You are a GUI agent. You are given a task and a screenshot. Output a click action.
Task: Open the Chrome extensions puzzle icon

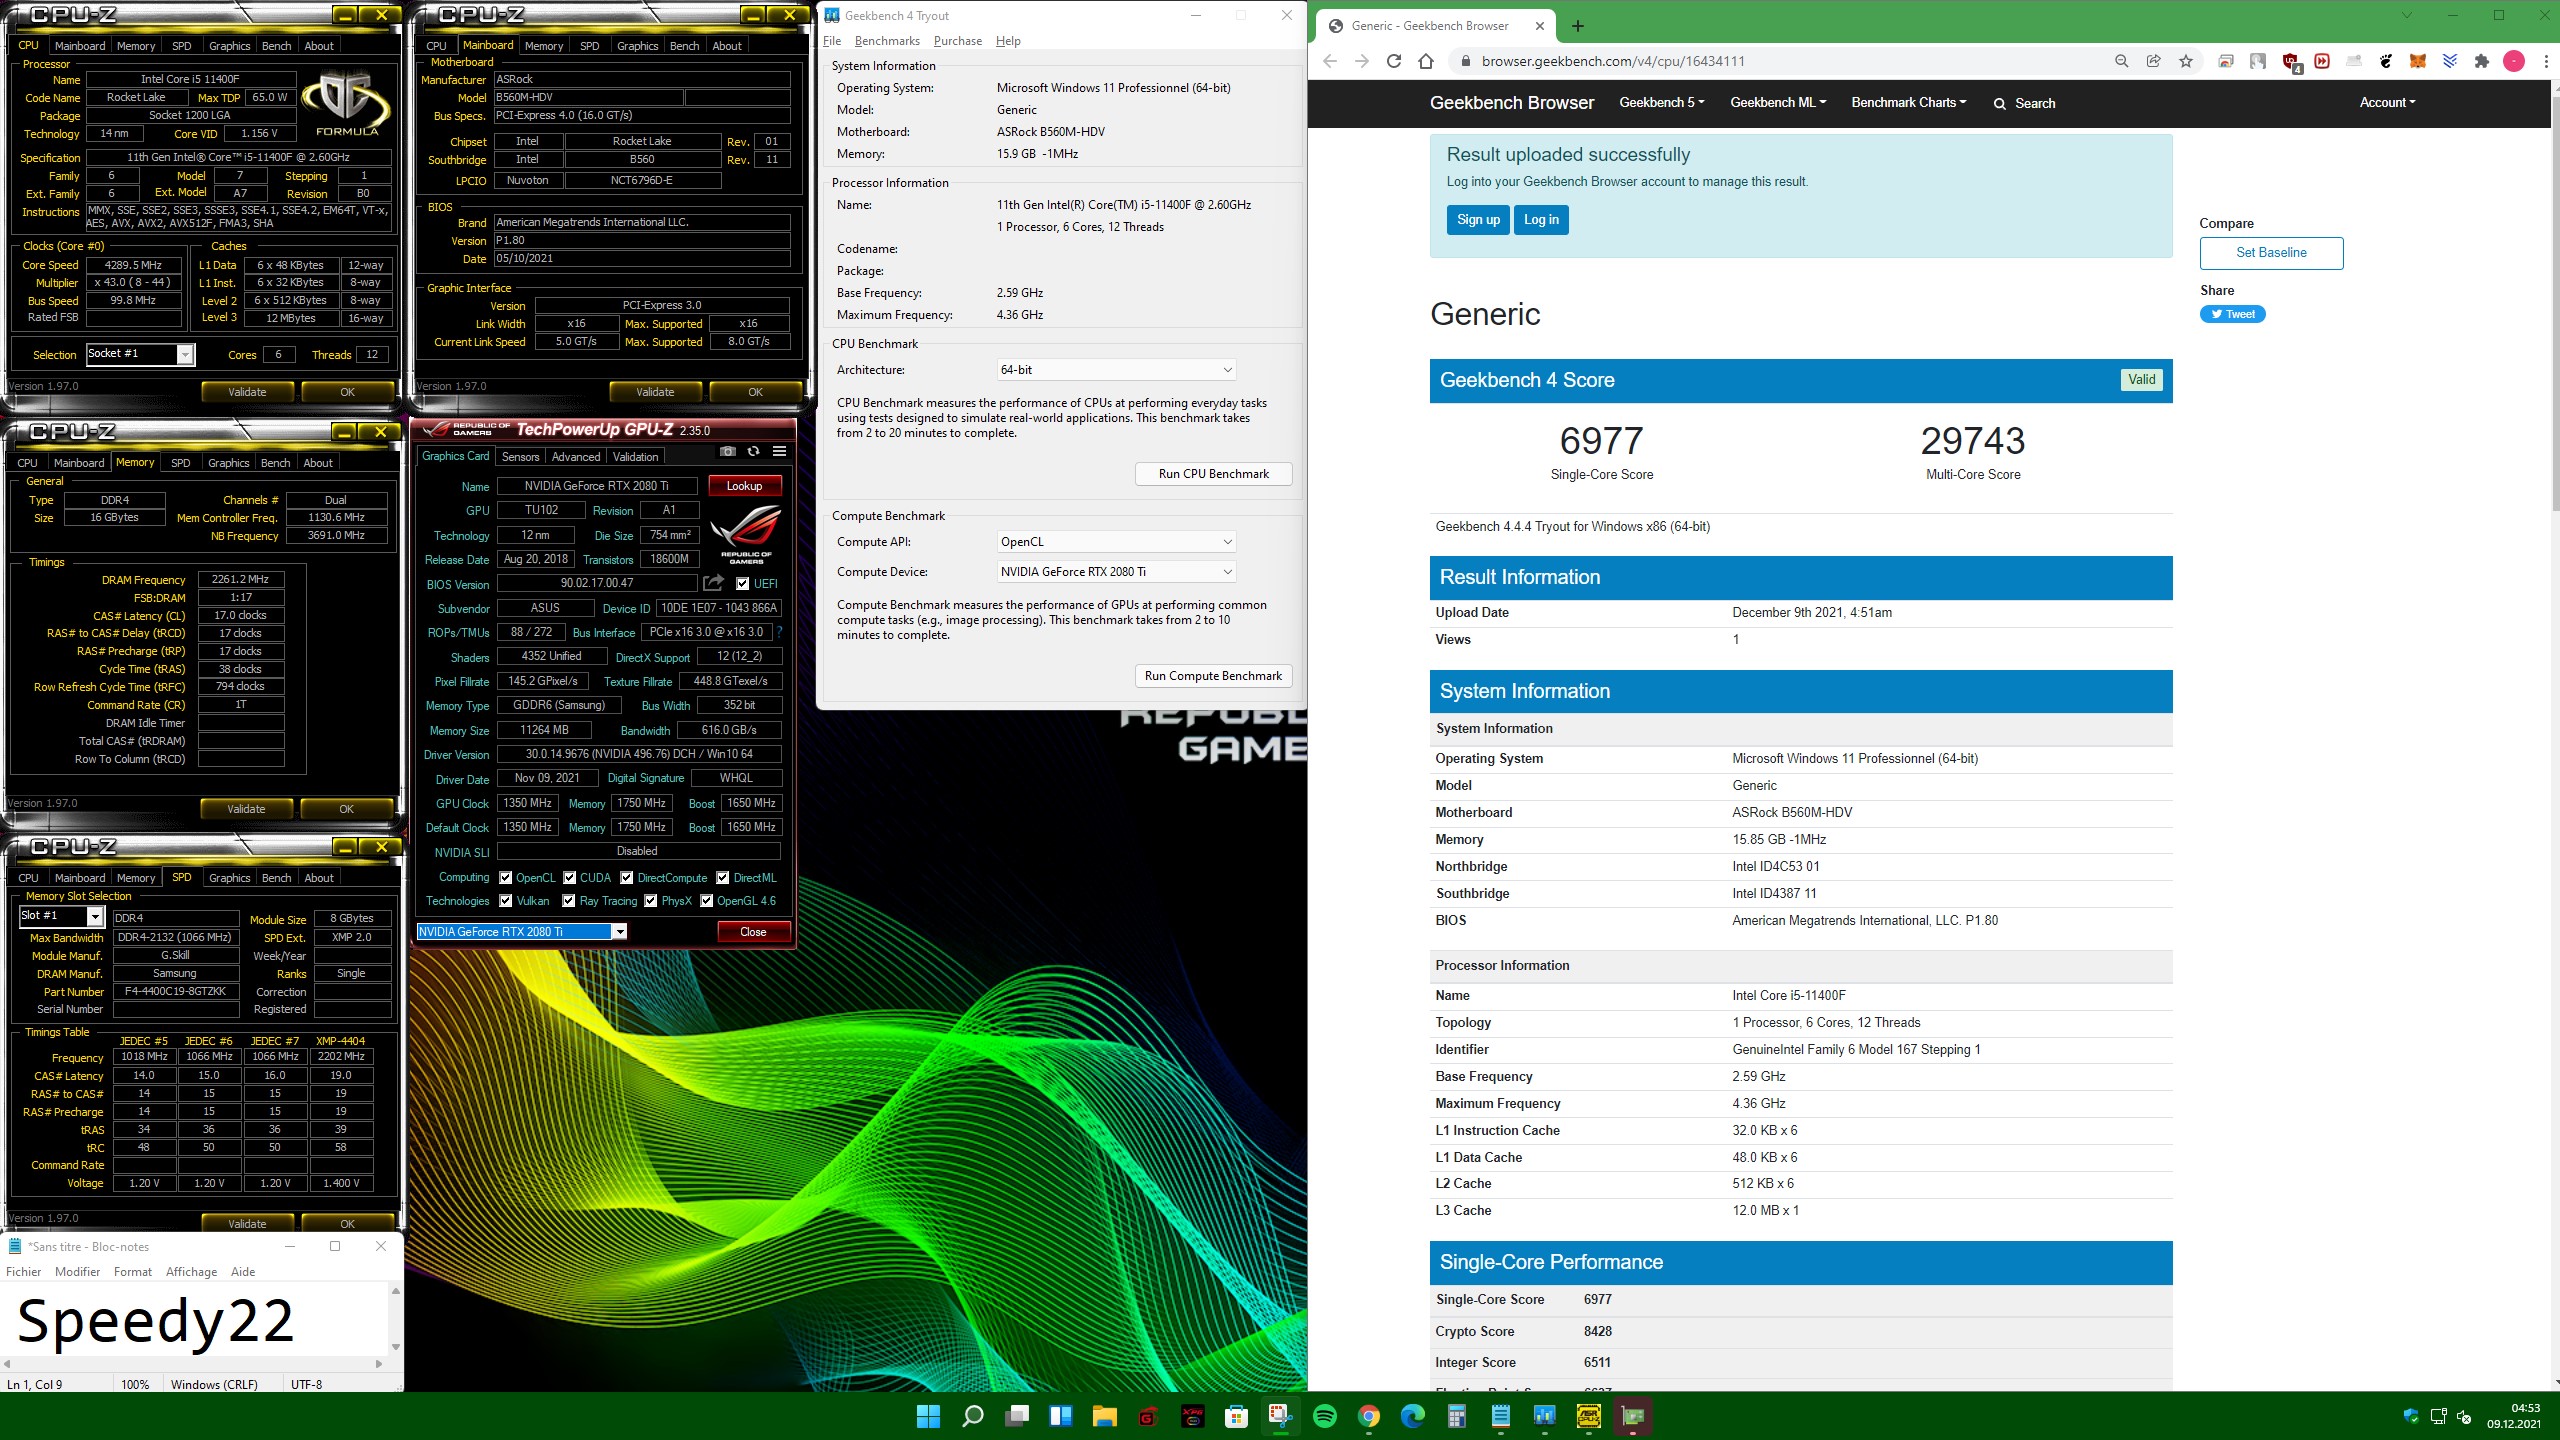pyautogui.click(x=2482, y=61)
